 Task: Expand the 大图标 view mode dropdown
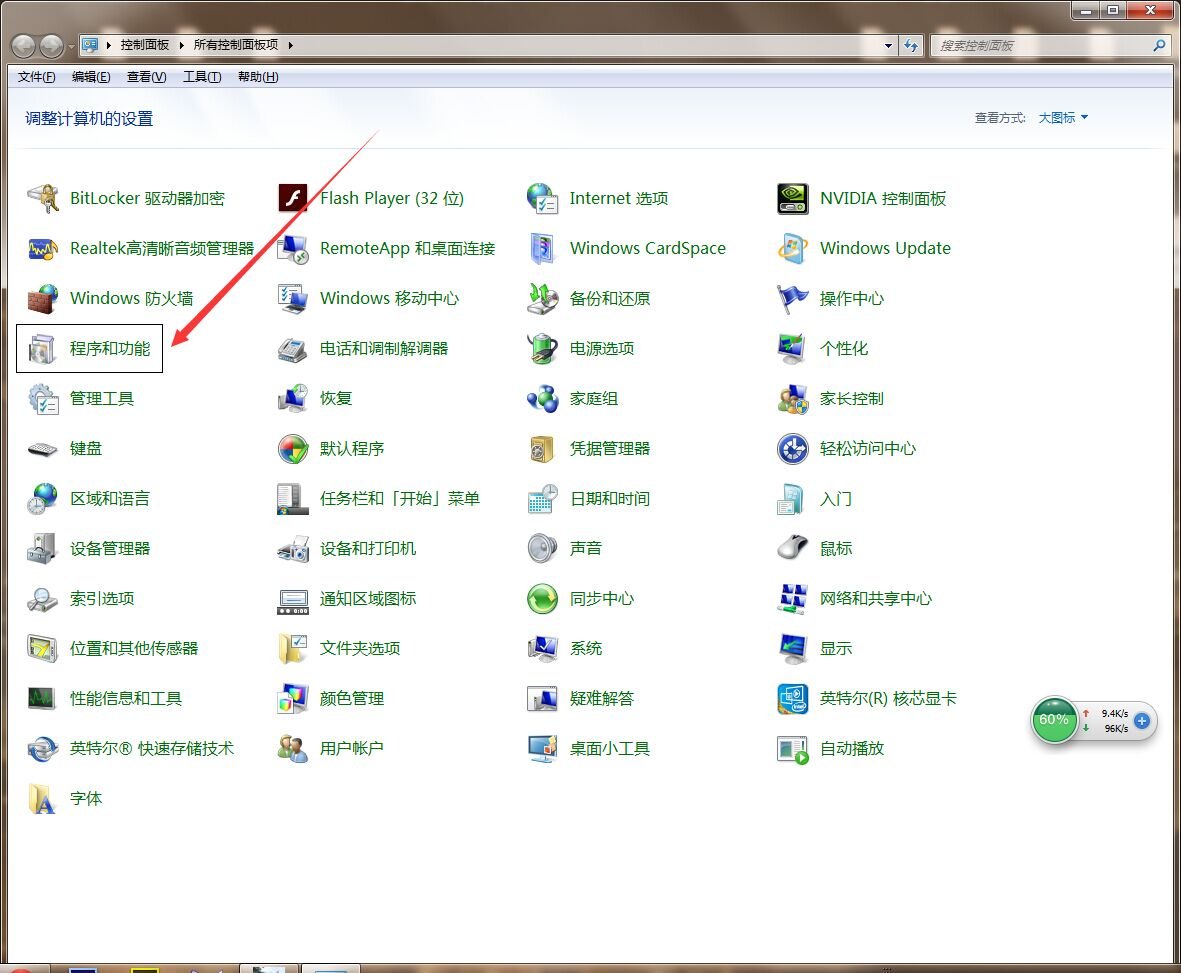(1062, 118)
